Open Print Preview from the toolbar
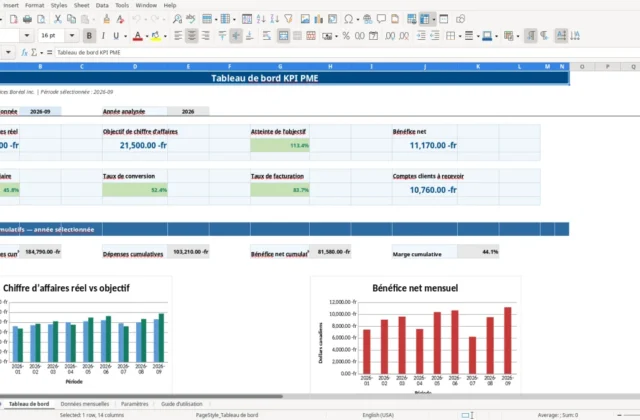Viewport: 640px width, 420px height. pyautogui.click(x=41, y=19)
